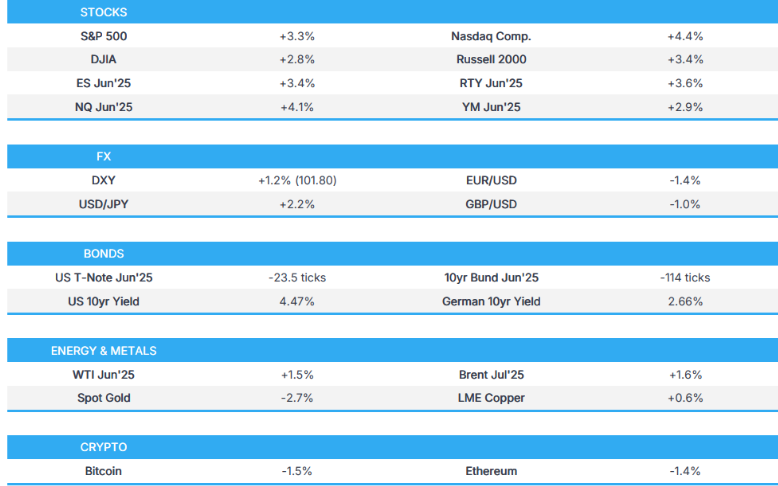Viewport: 778px width, 486px height.
Task: Click the German 10yr Yield label
Action: click(491, 301)
